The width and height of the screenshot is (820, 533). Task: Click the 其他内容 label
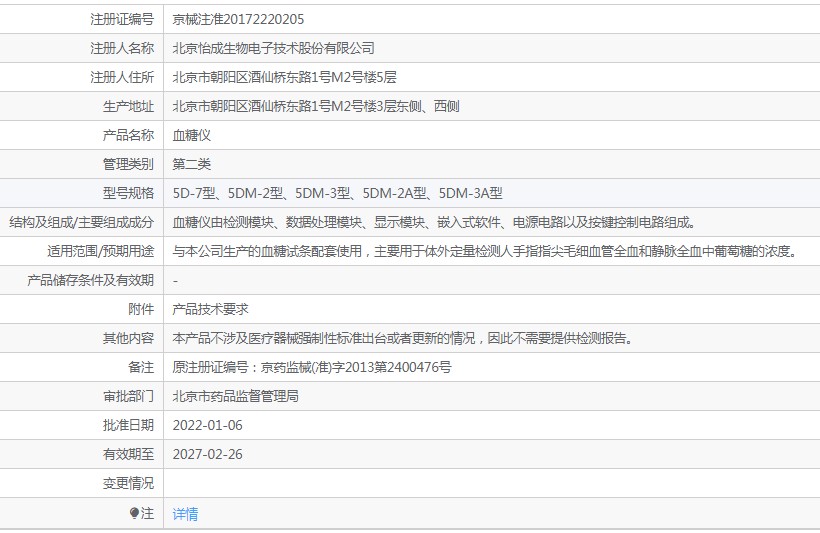point(128,338)
